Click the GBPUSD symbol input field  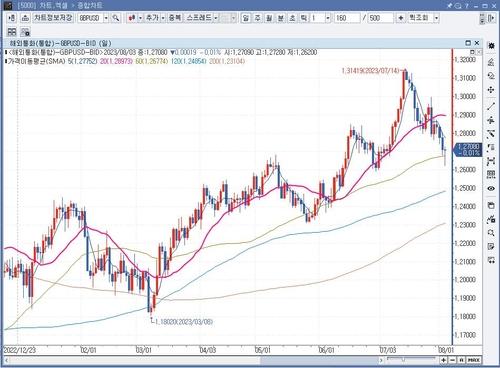[x=90, y=18]
